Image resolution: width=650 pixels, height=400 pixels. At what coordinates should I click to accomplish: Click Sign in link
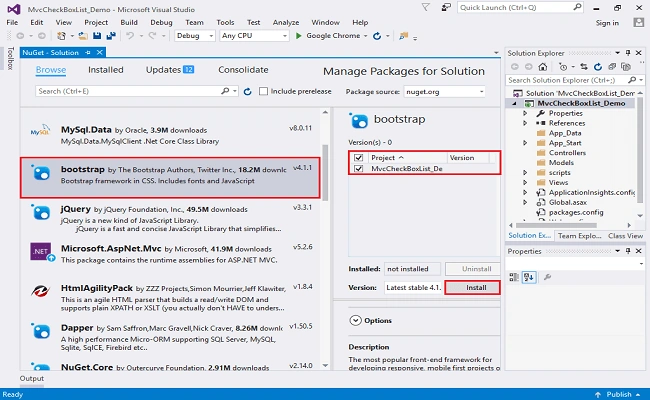[607, 23]
